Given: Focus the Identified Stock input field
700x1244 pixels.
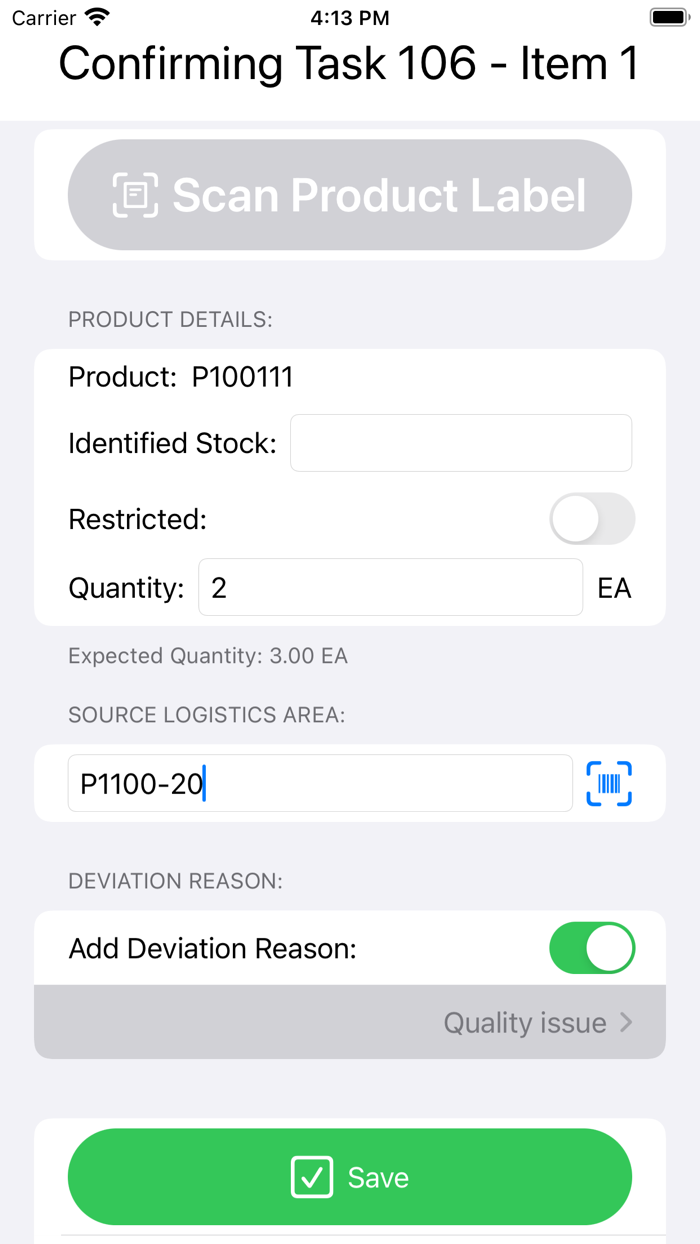Looking at the screenshot, I should [x=461, y=443].
